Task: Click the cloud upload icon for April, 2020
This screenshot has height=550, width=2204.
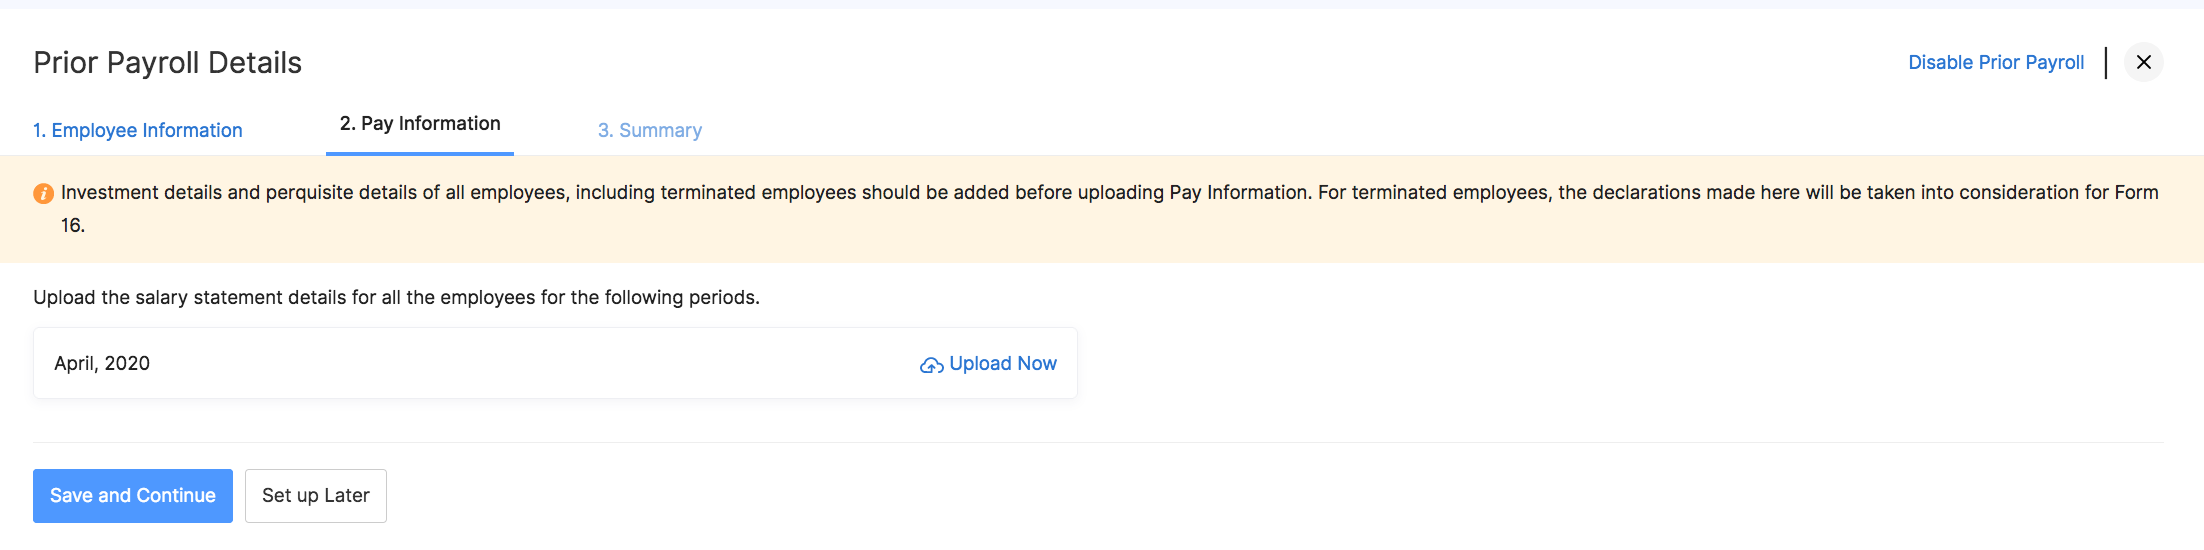Action: 931,365
